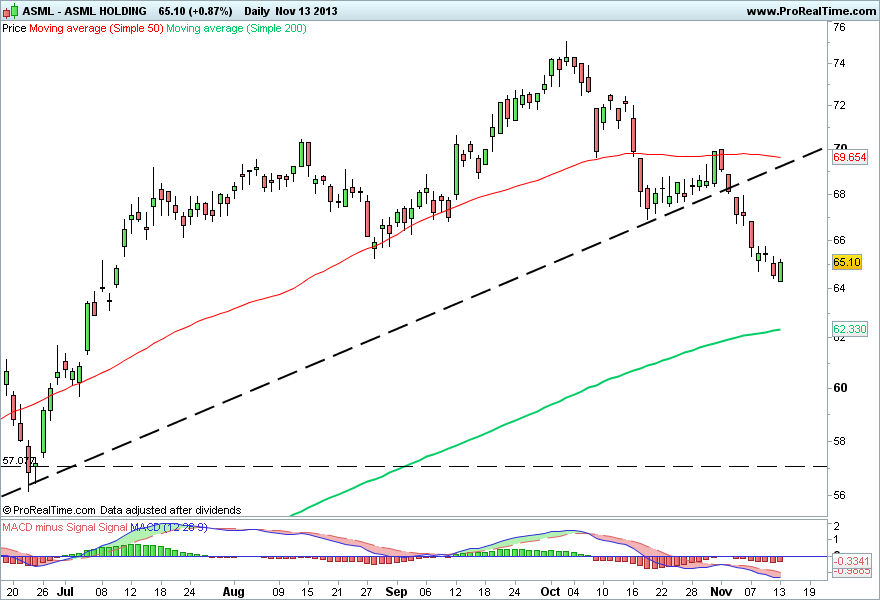Click the red 69.654 moving average value tag

(x=850, y=157)
